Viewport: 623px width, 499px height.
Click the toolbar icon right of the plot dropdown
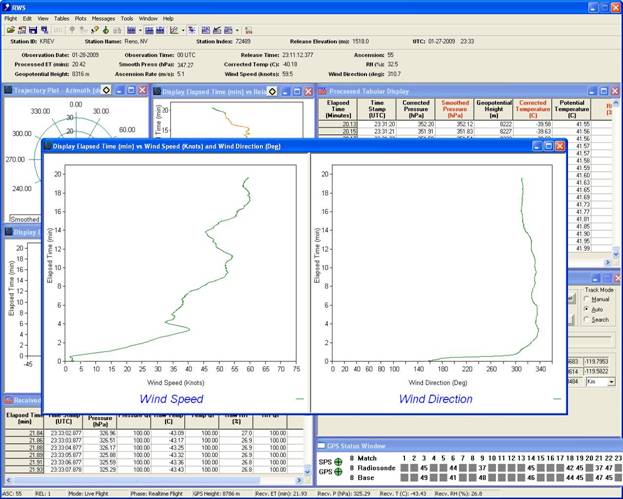pyautogui.click(x=191, y=30)
